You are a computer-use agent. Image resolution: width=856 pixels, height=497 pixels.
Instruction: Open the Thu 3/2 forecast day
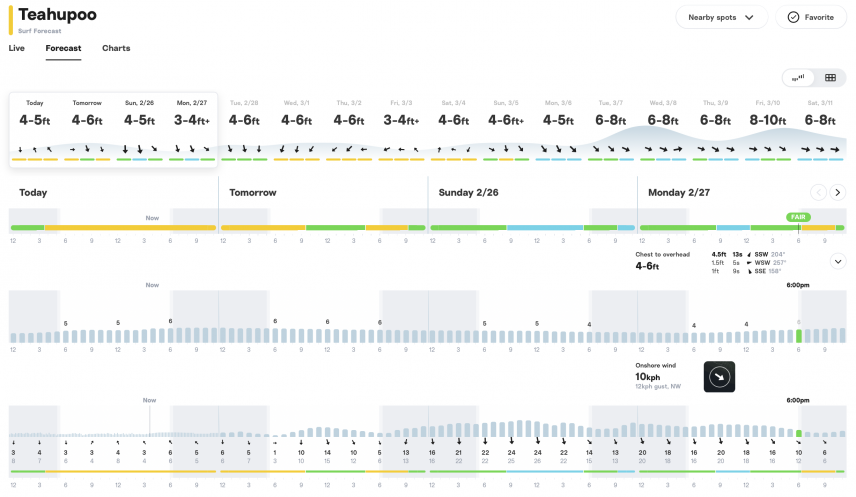(349, 130)
